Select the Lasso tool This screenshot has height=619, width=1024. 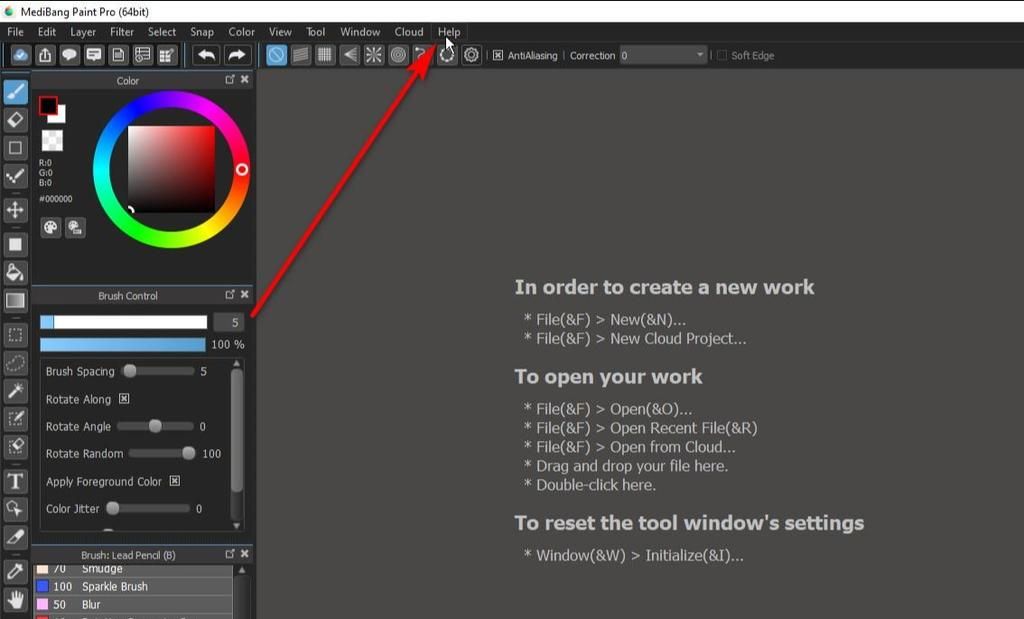click(x=16, y=363)
